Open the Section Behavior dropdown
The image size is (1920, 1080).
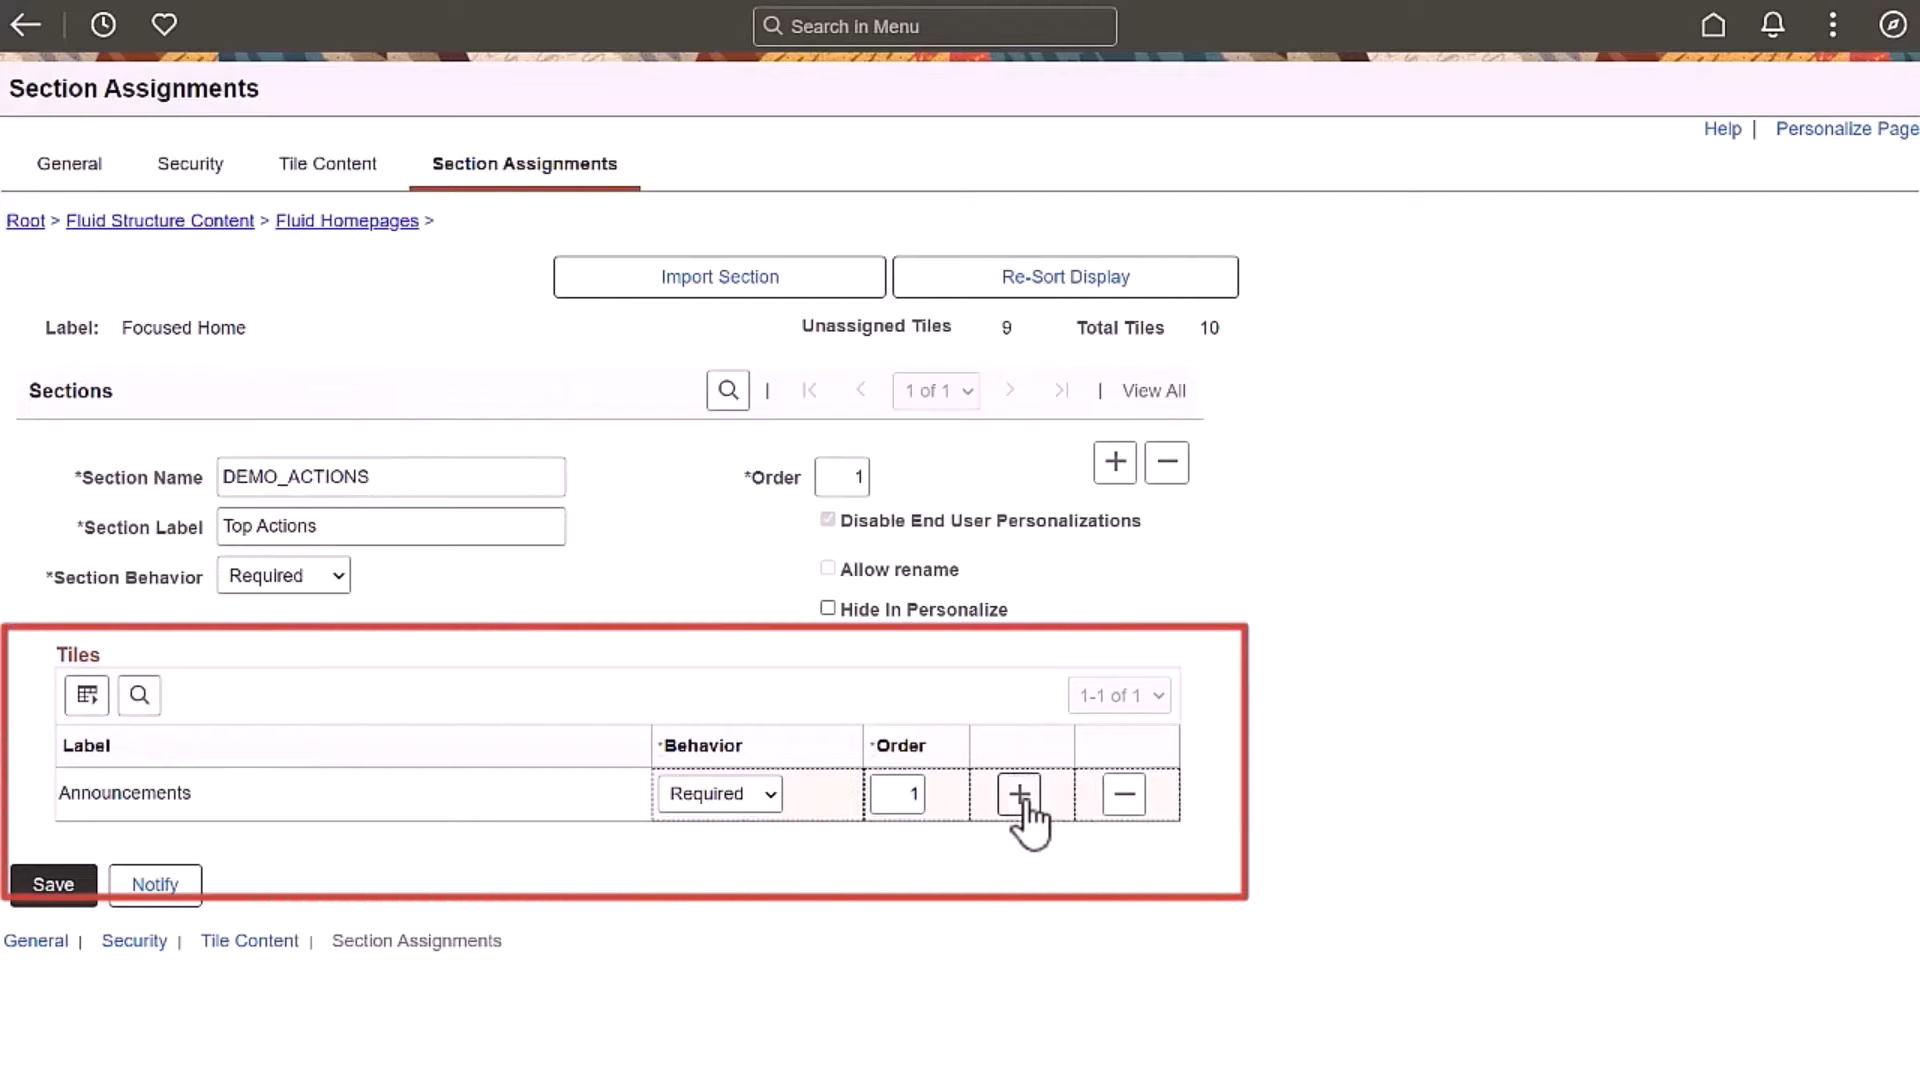(283, 575)
